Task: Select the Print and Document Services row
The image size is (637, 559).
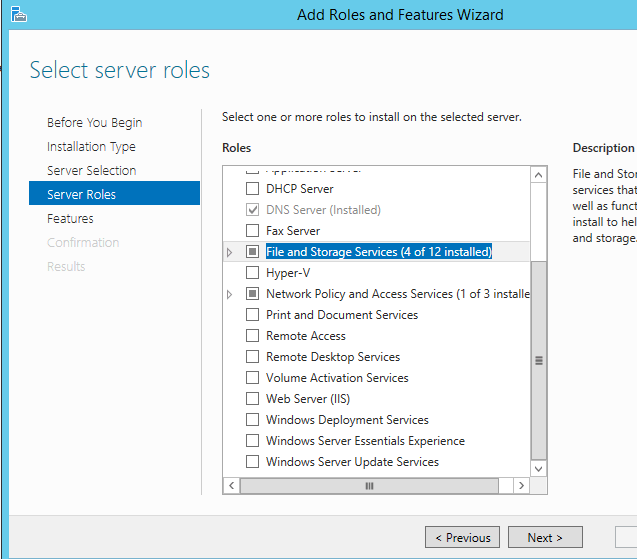Action: click(341, 315)
